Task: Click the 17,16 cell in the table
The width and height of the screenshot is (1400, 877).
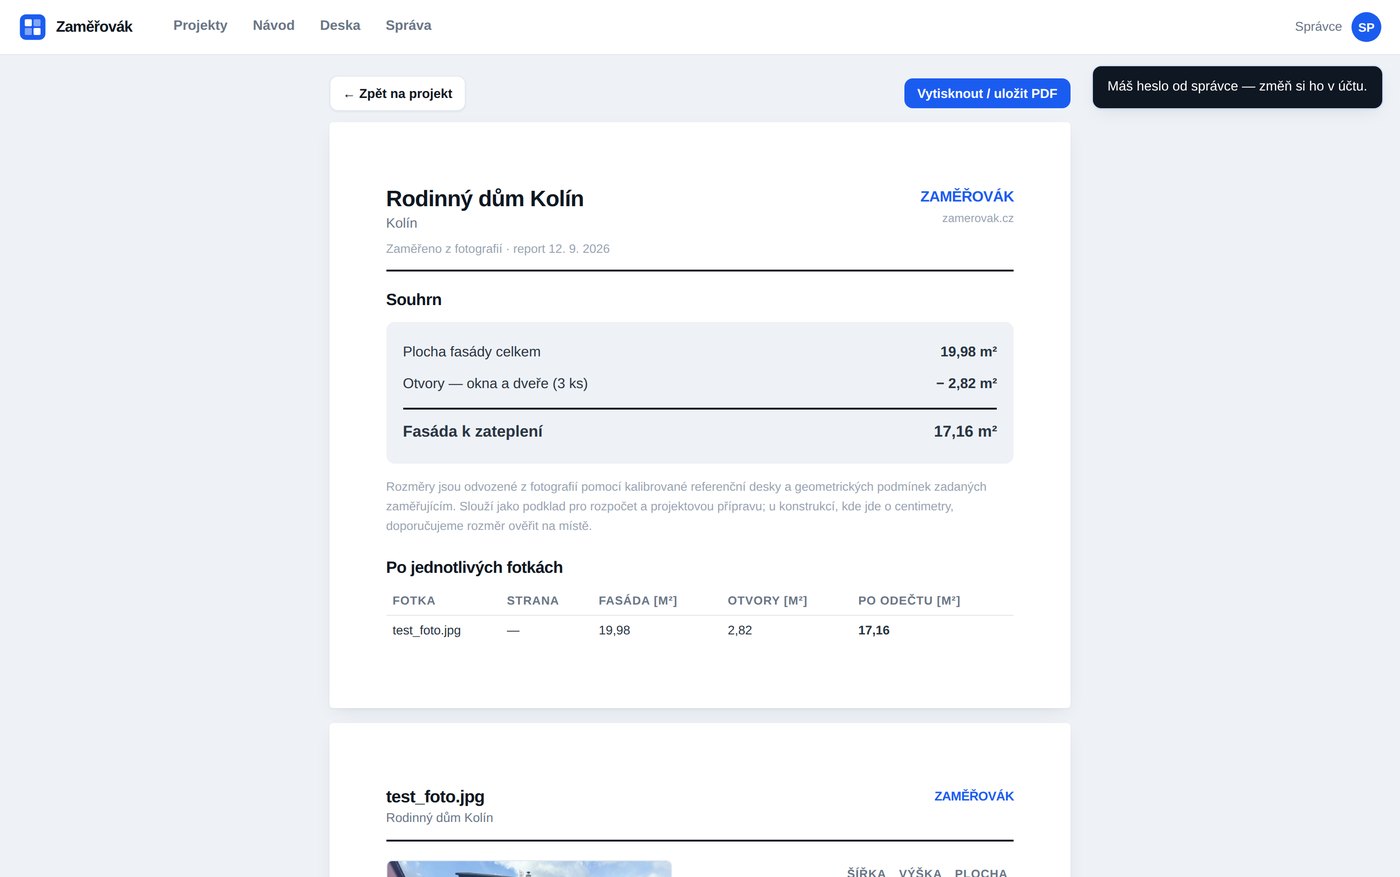Action: point(874,631)
